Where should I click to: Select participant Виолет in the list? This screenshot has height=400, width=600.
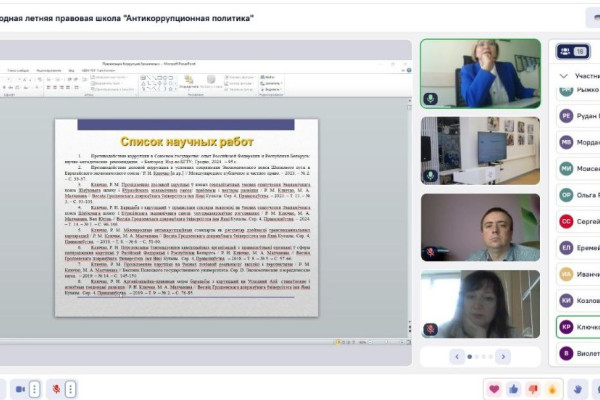point(577,352)
